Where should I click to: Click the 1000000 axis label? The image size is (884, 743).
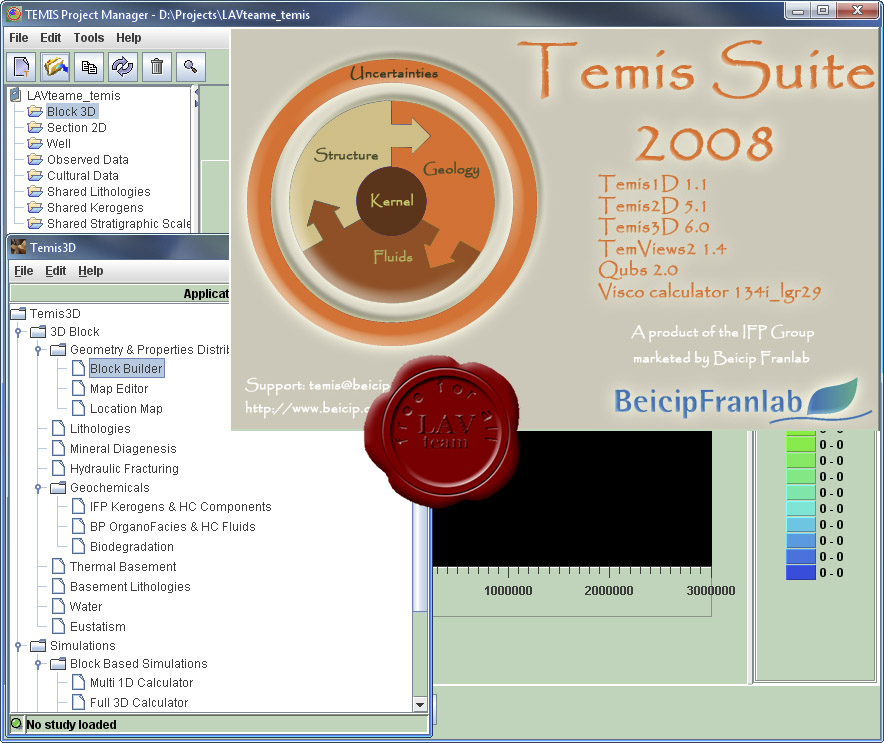click(x=508, y=590)
